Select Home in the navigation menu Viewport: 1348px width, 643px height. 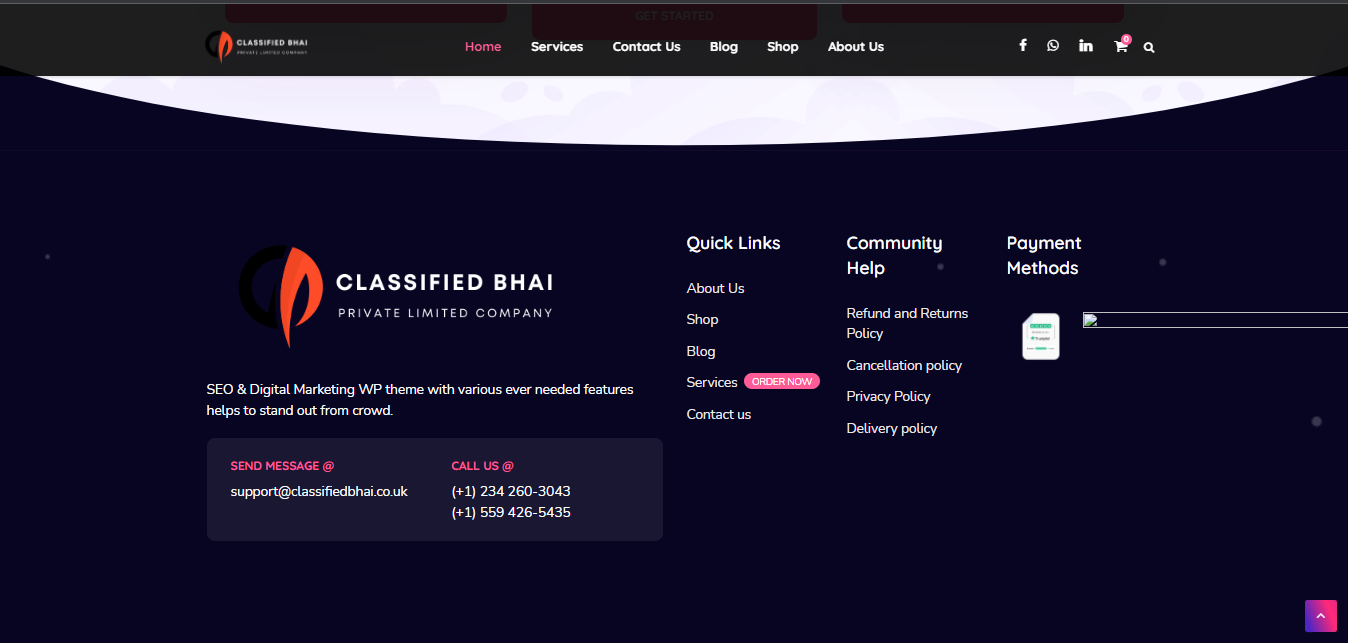coord(483,46)
